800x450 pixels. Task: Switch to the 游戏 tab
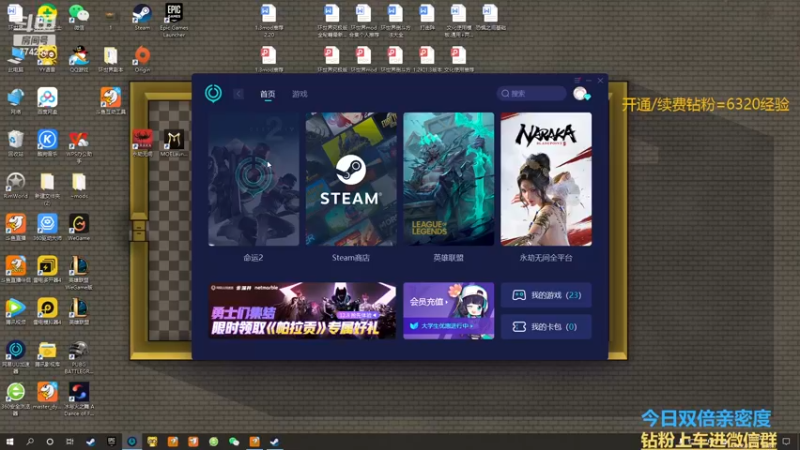tap(299, 94)
